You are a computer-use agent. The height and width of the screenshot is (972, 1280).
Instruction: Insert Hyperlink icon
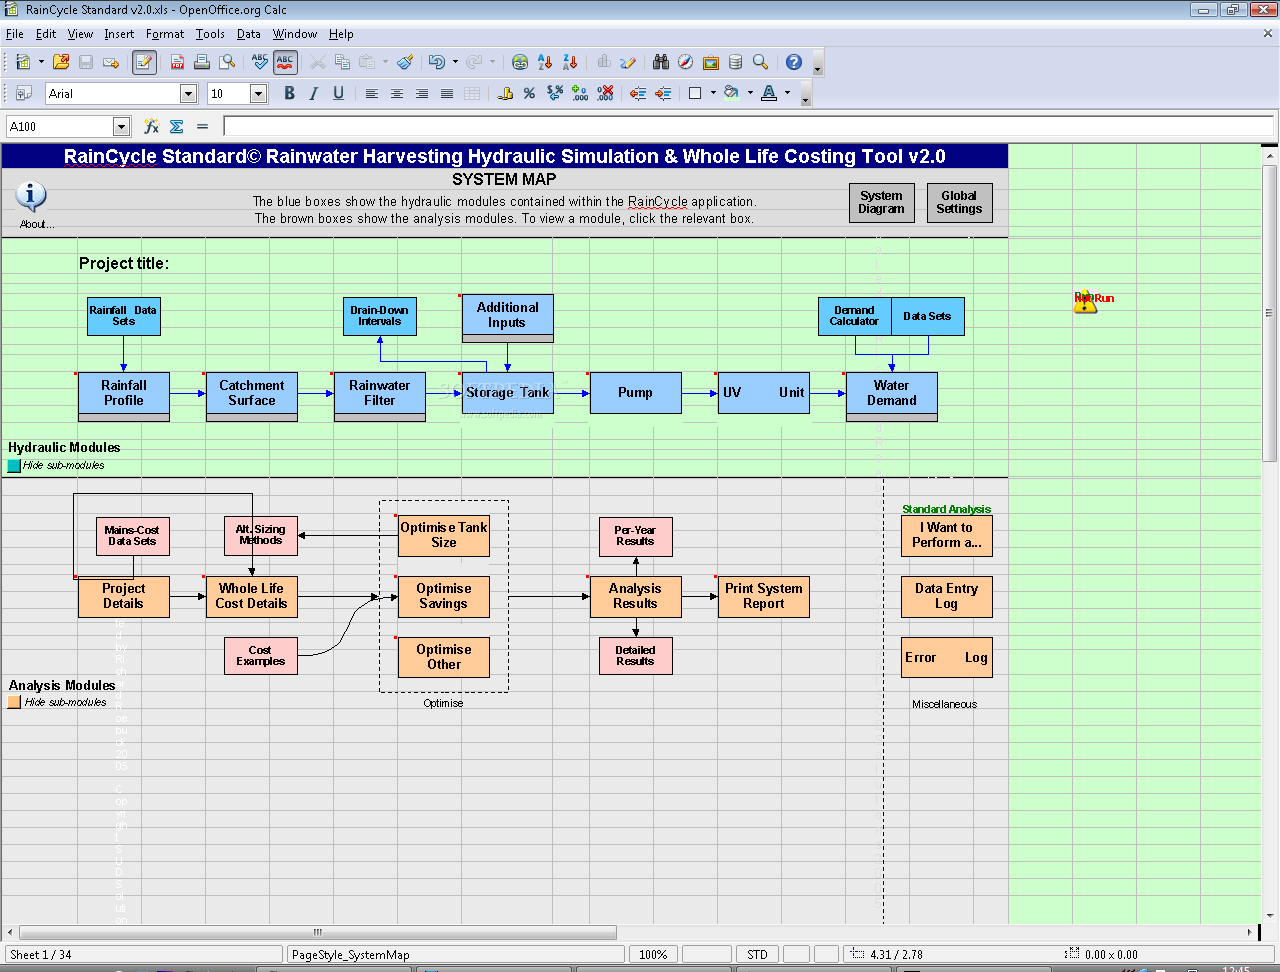pos(520,62)
